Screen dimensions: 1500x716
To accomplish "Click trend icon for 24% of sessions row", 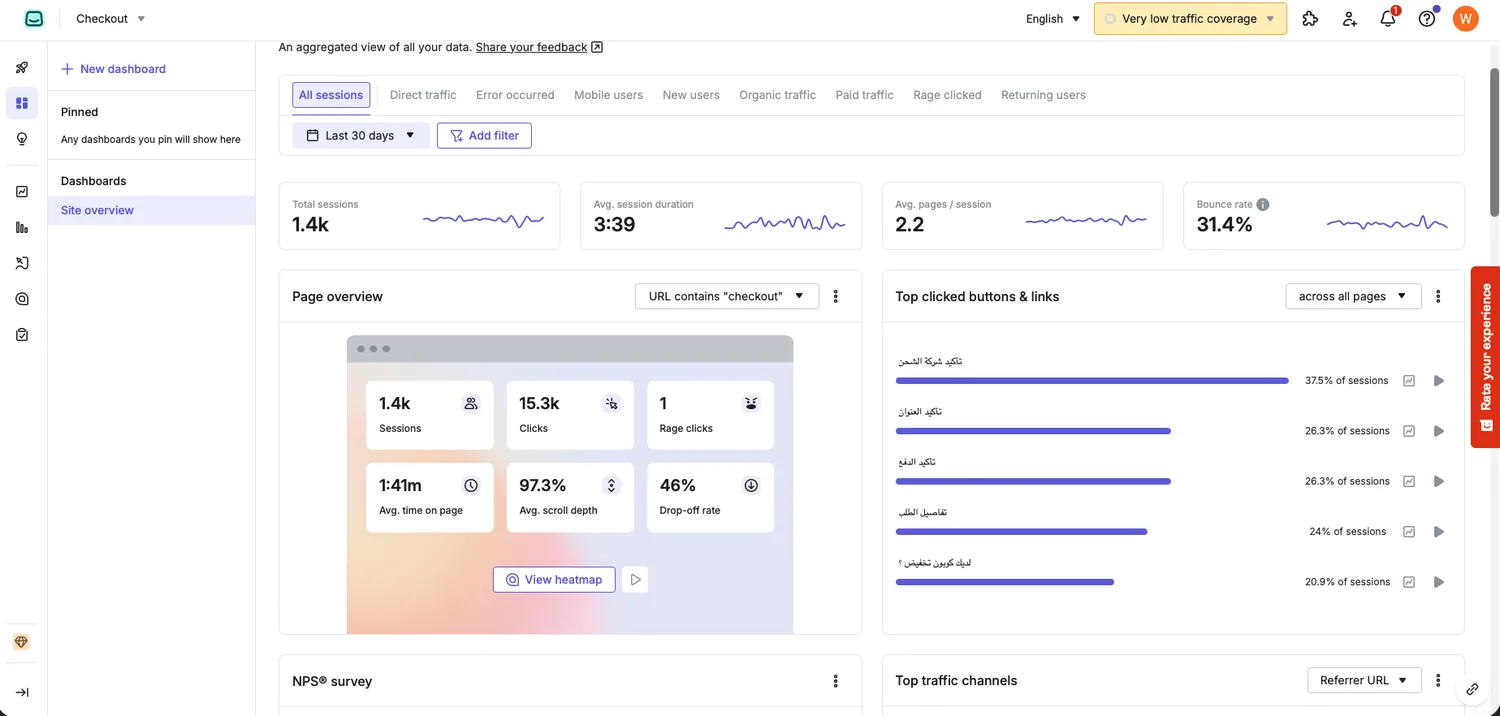I will click(x=1409, y=532).
